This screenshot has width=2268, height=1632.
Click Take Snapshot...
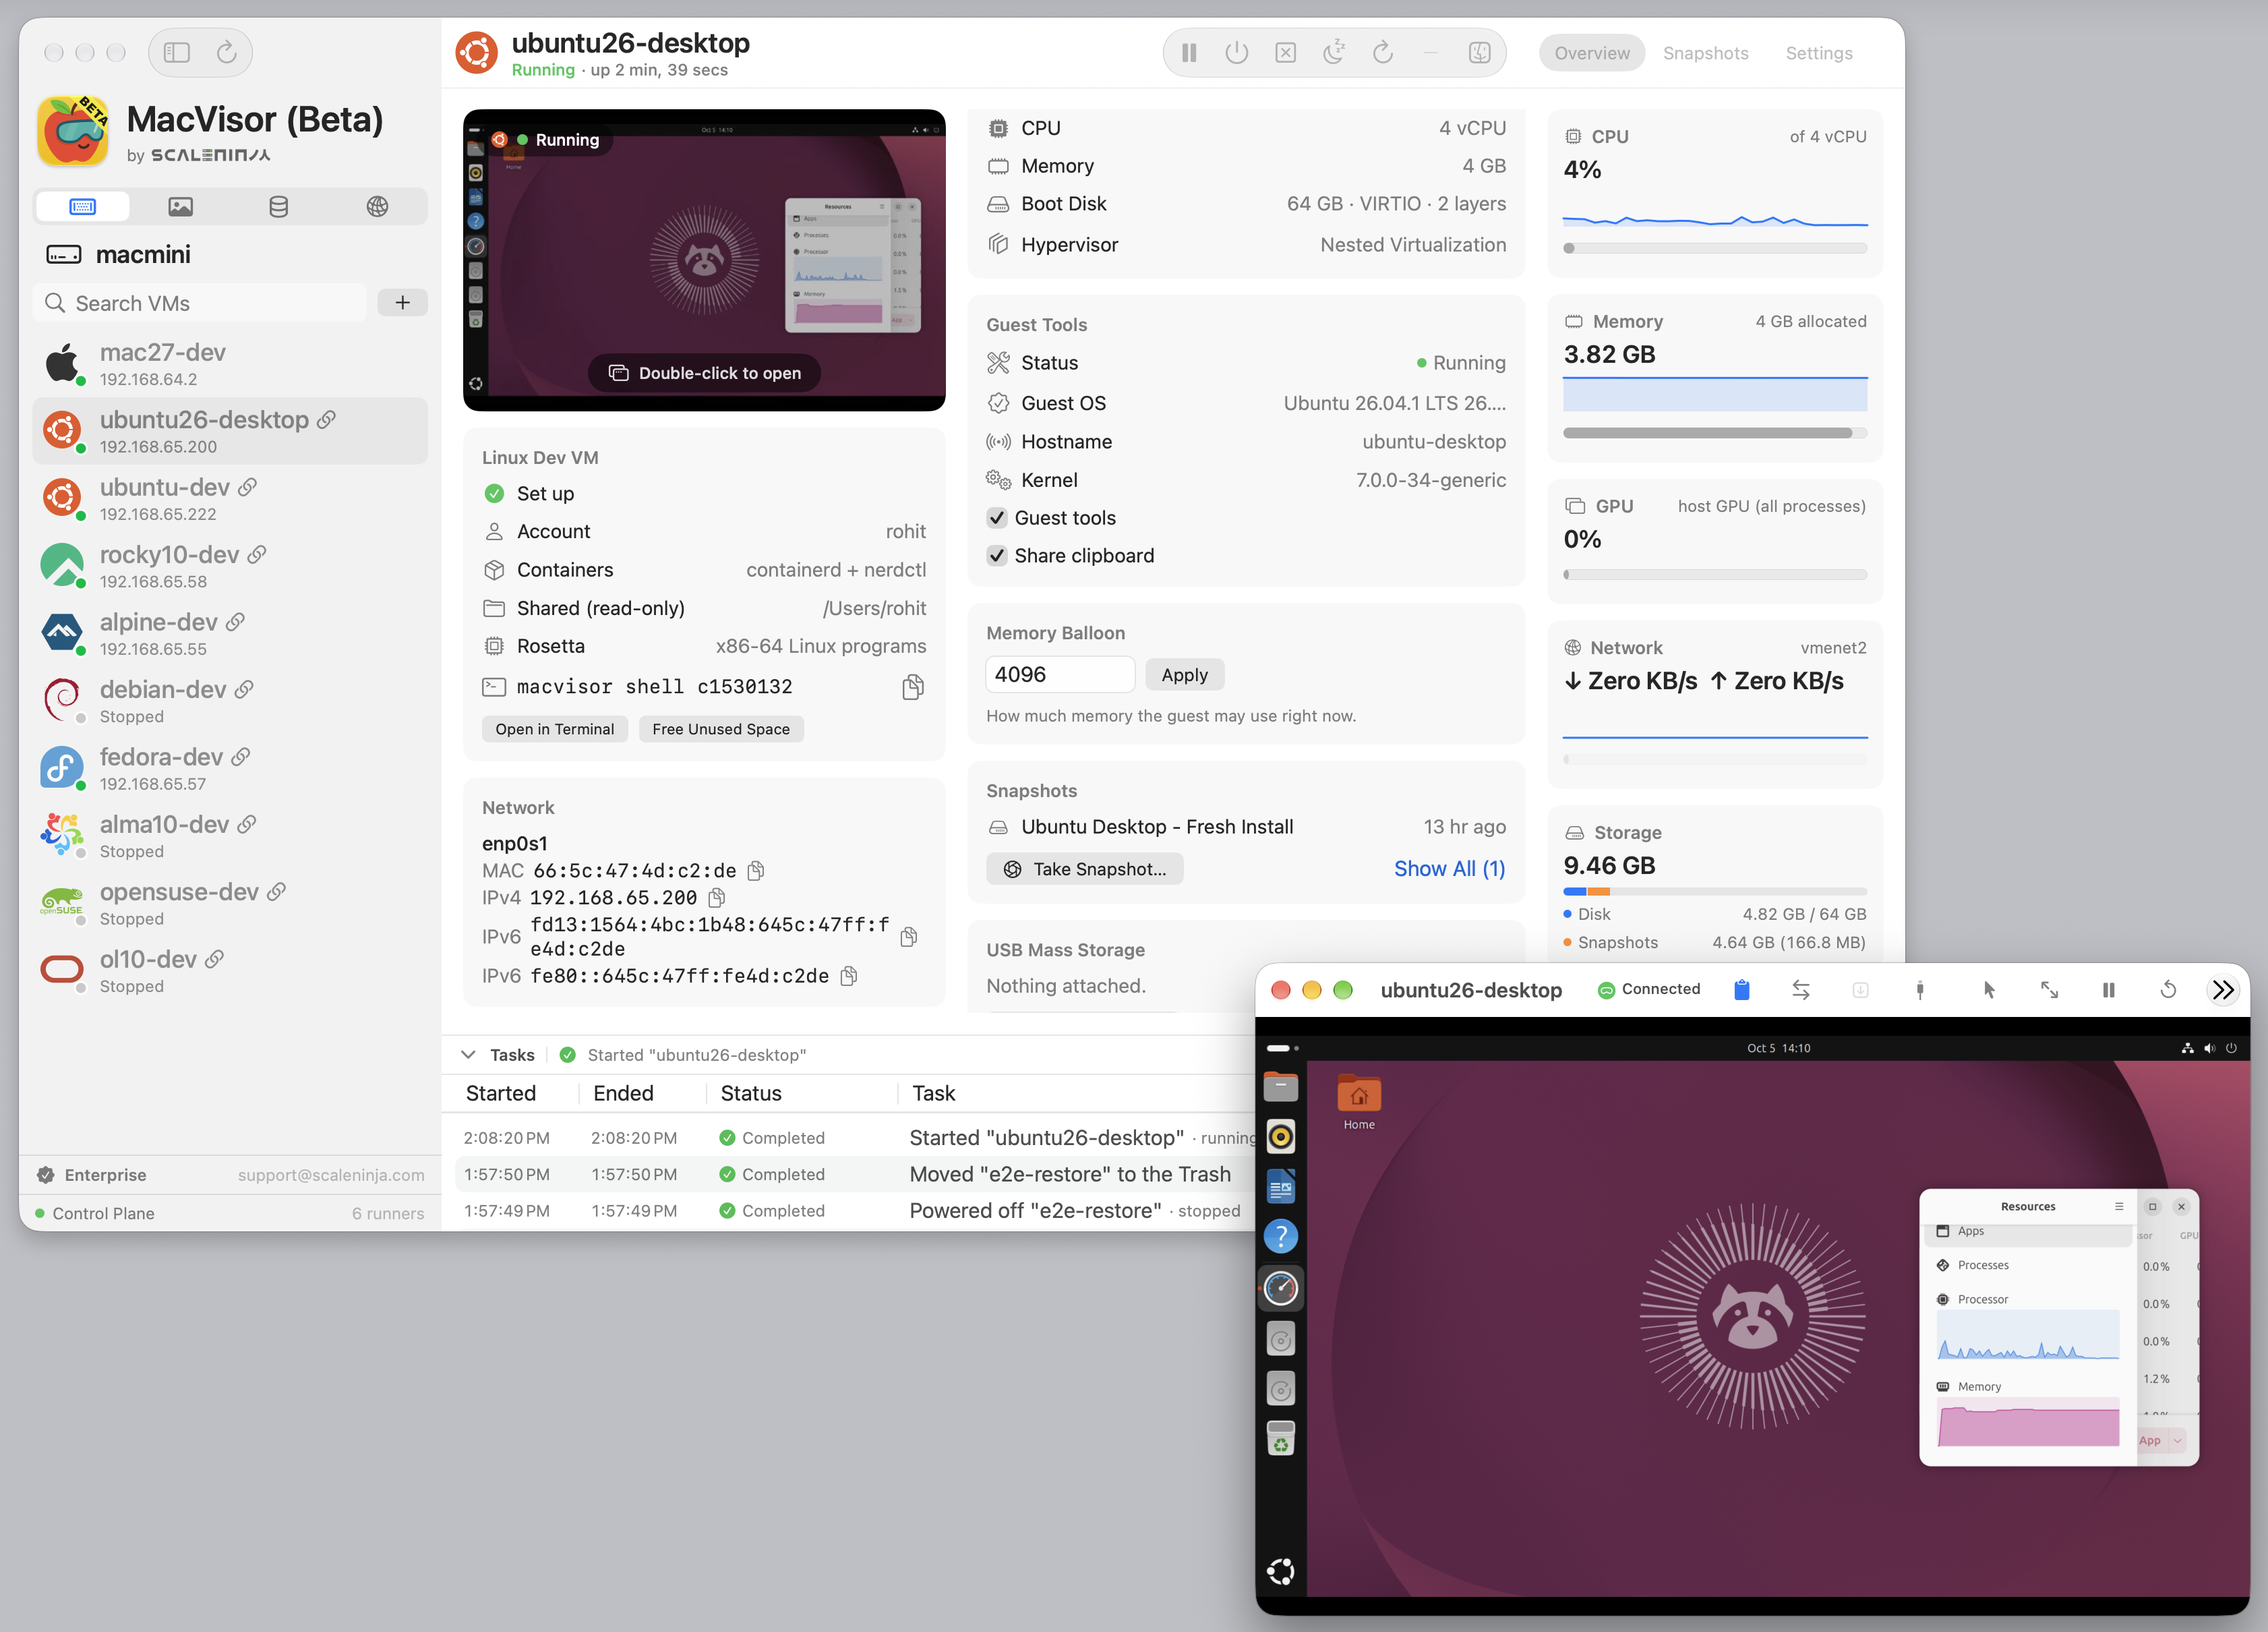[1085, 869]
